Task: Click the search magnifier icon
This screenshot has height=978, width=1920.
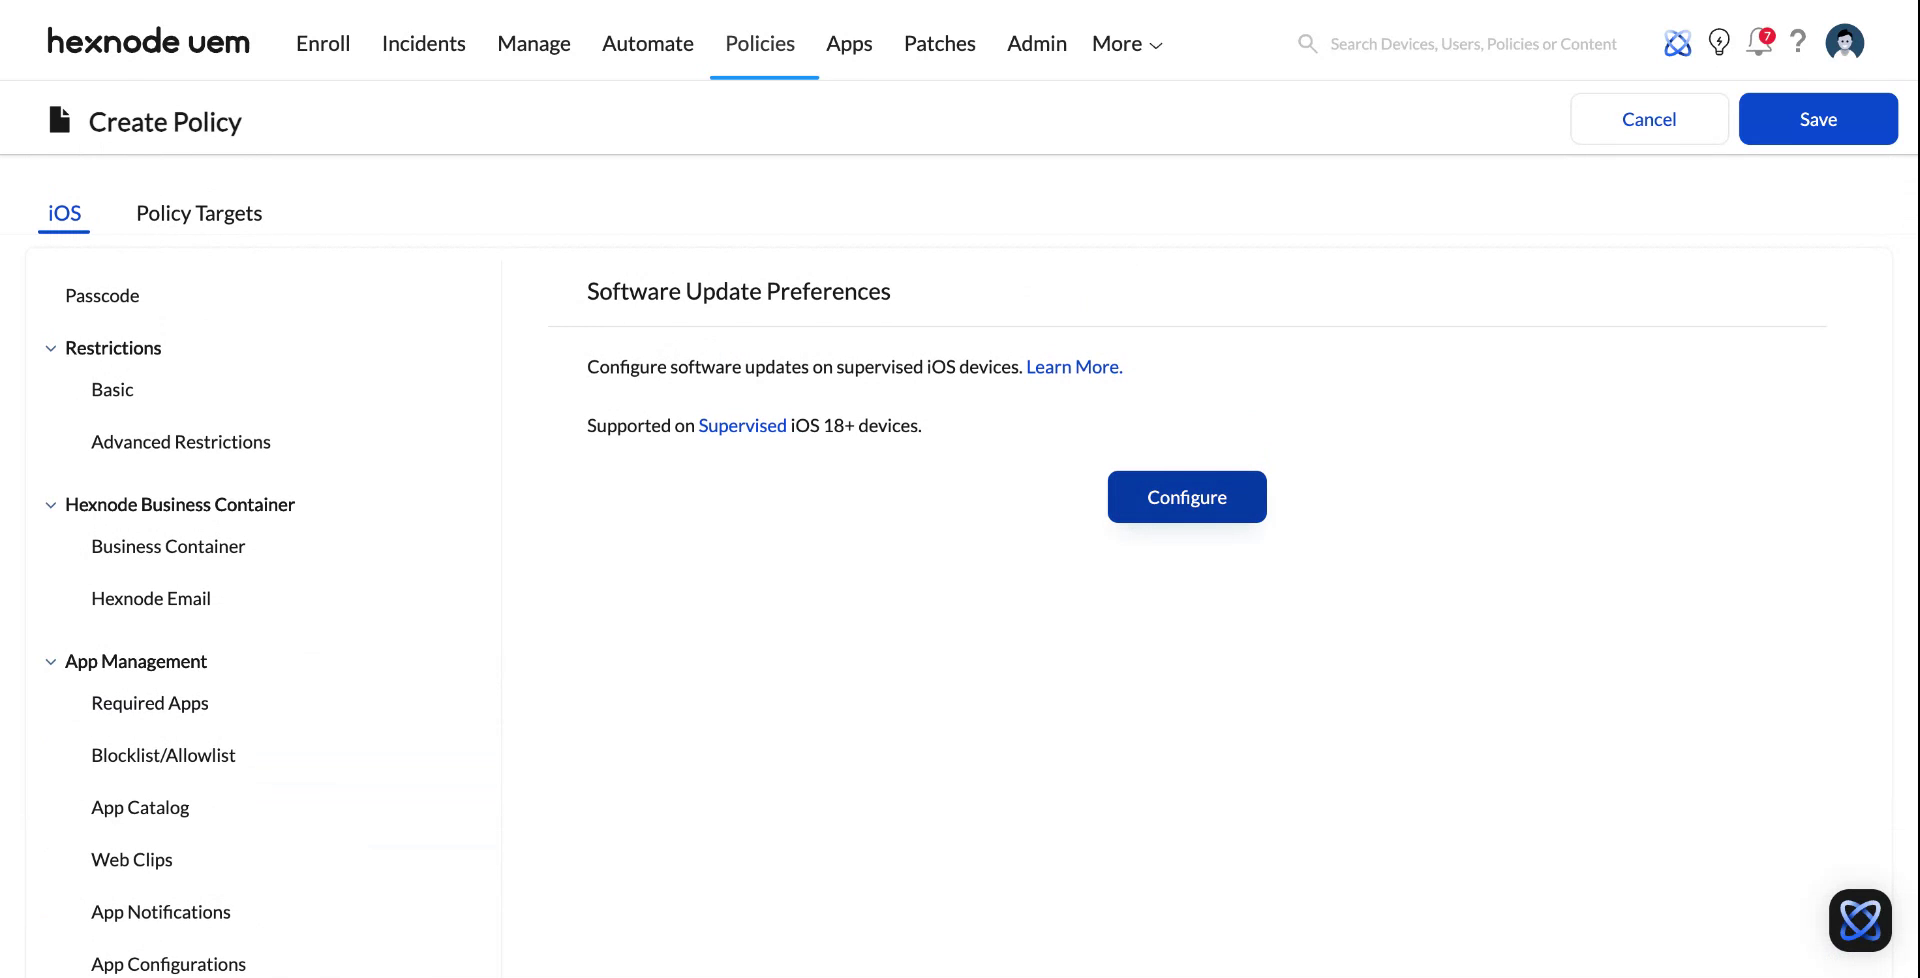Action: click(x=1307, y=43)
